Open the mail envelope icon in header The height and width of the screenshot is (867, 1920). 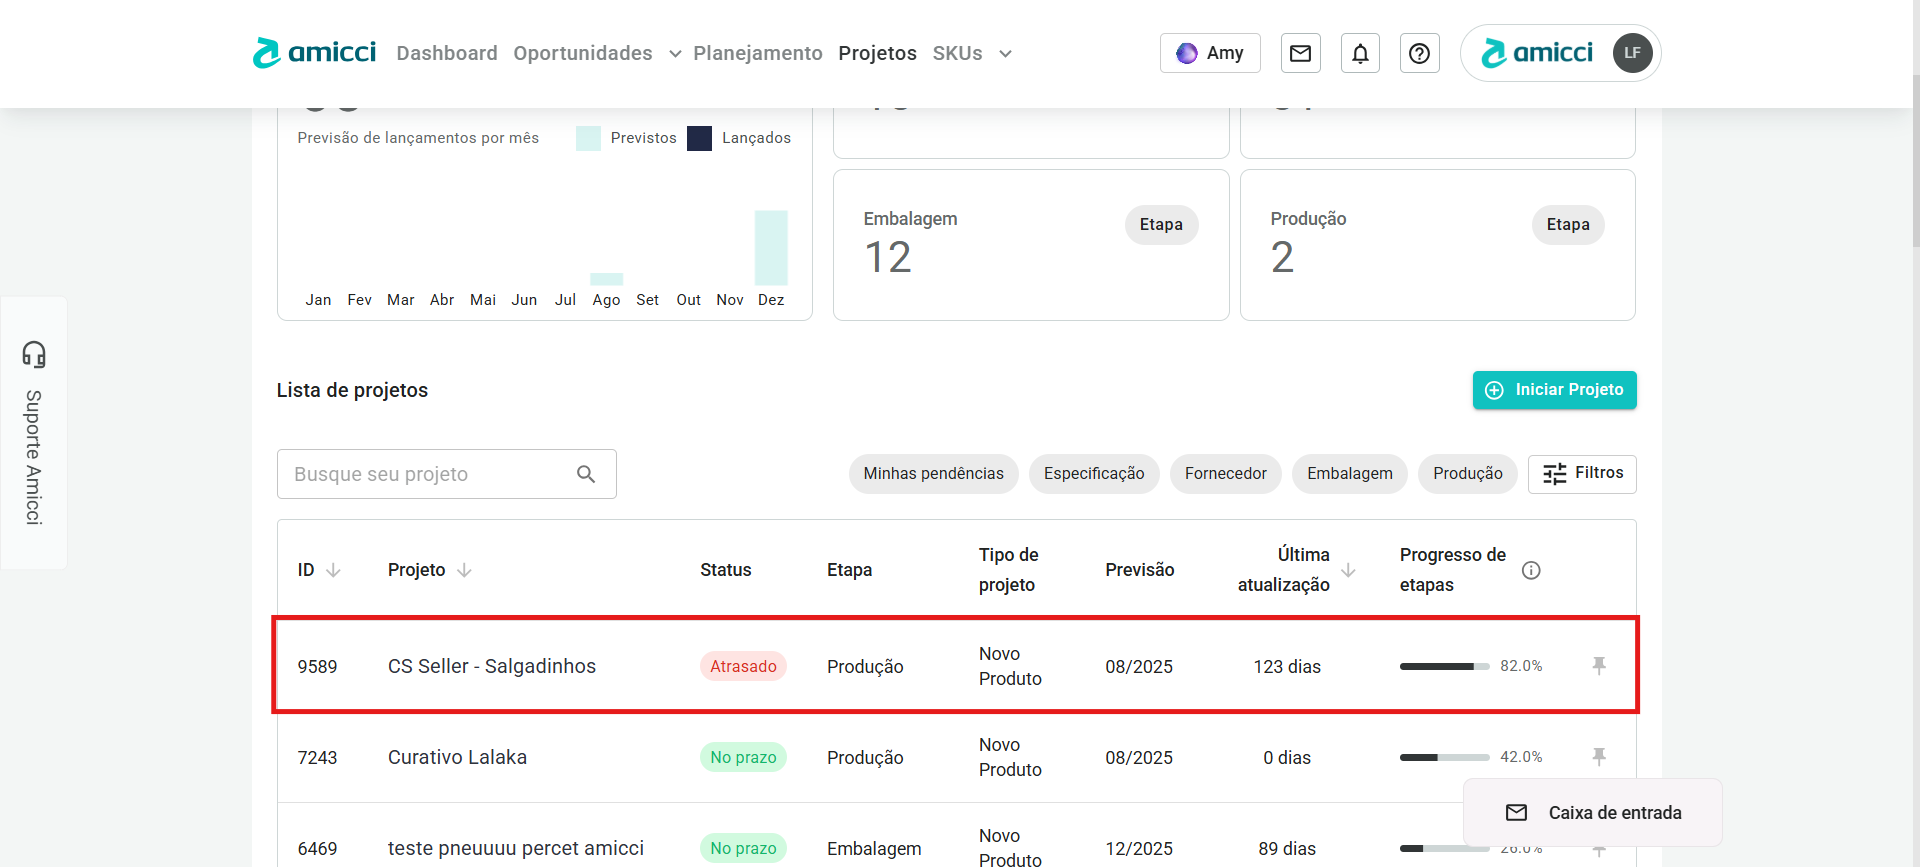[x=1300, y=53]
